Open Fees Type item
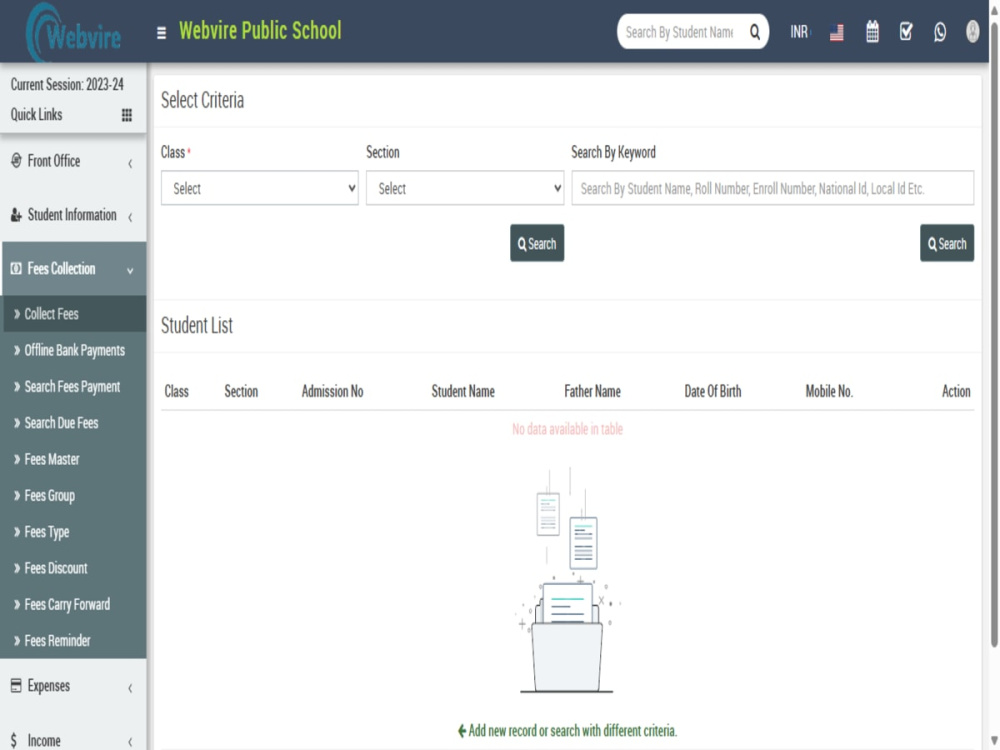The height and width of the screenshot is (750, 1000). 73,532
